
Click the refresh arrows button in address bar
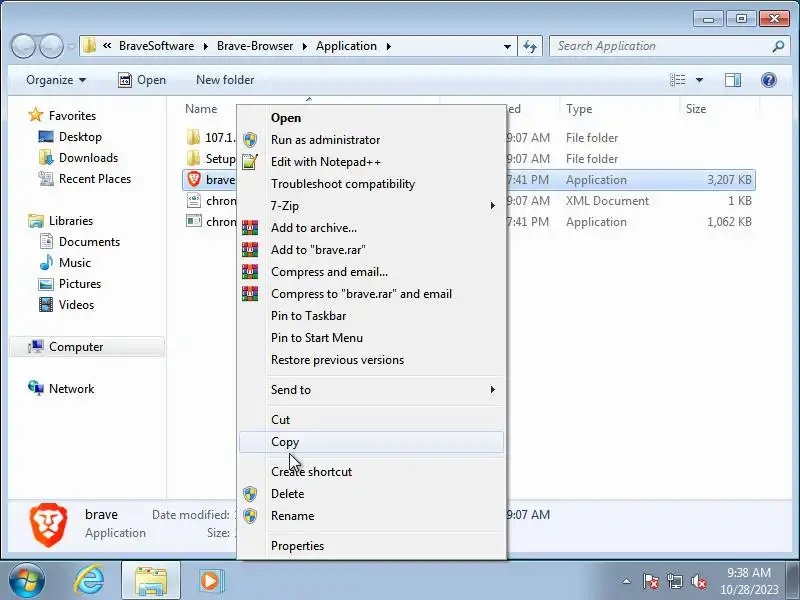[530, 46]
